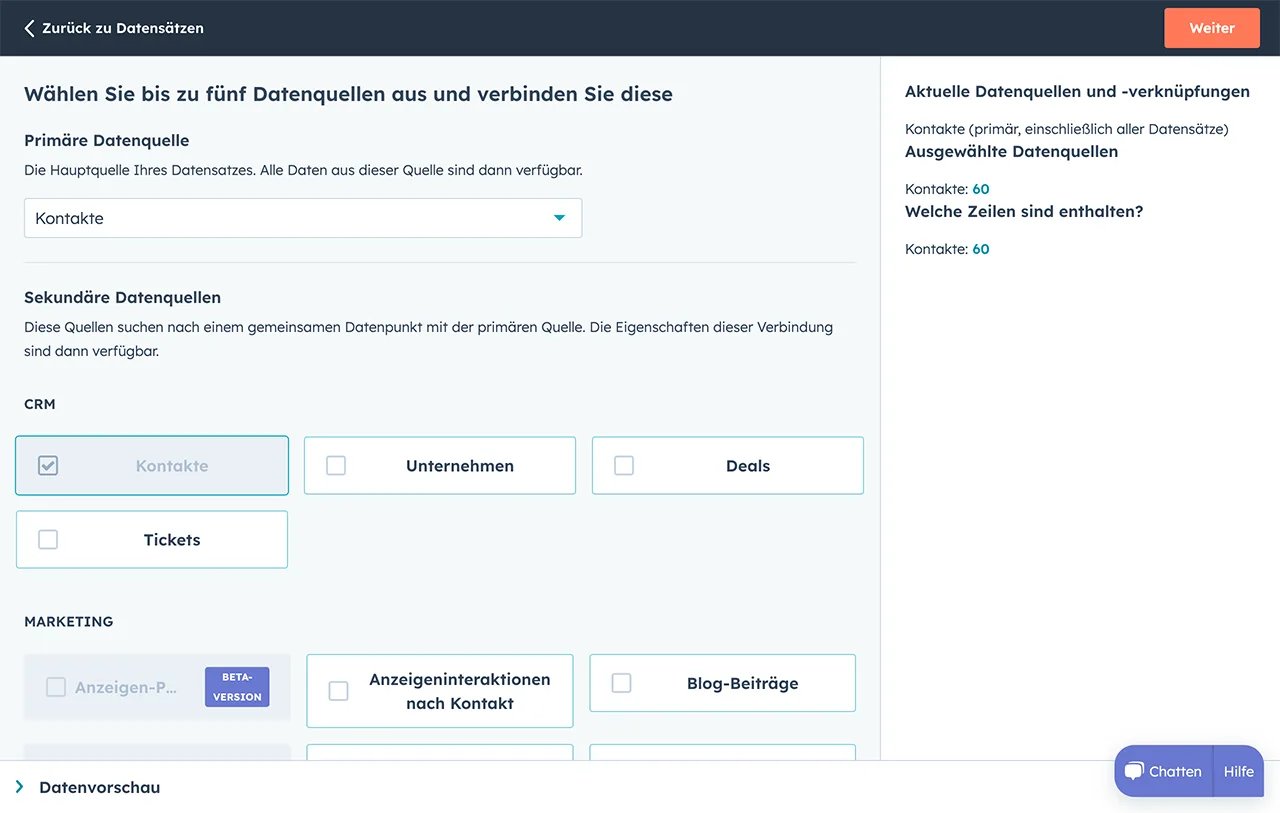Open chat via the Chatten speech bubble icon
1280x813 pixels.
click(1135, 771)
